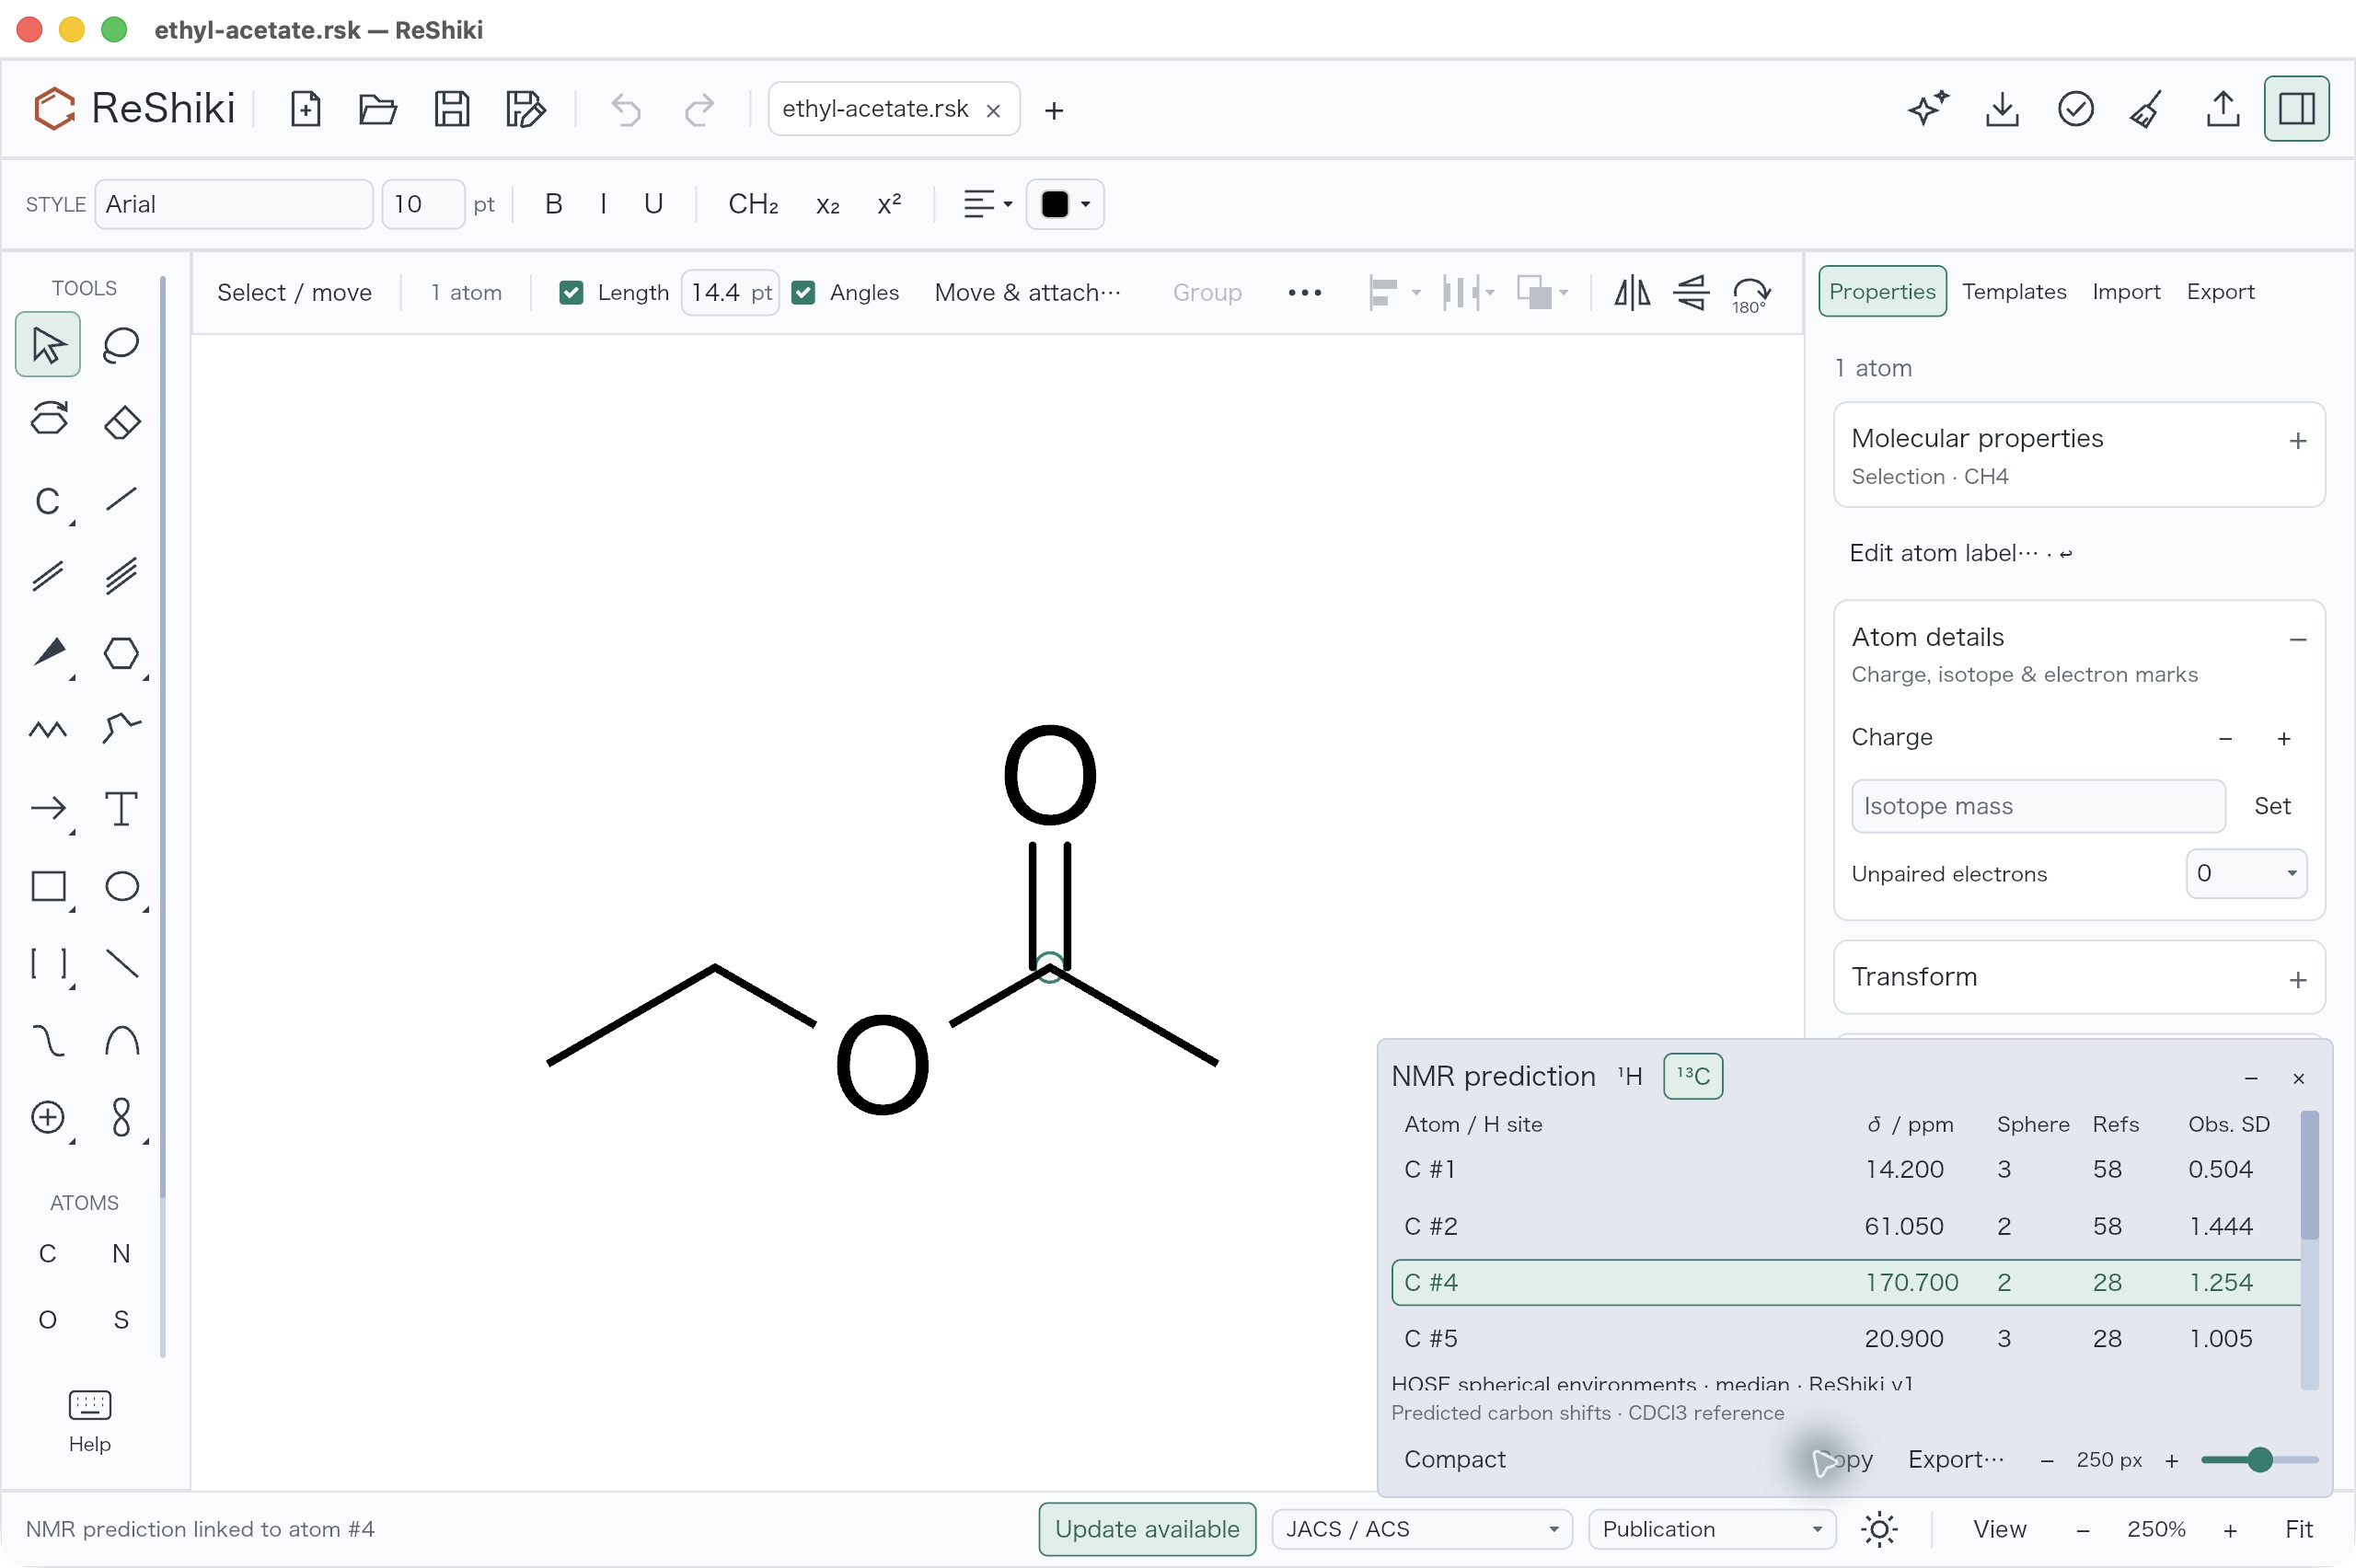This screenshot has width=2356, height=1568.
Task: Open the keyboard Help button
Action: click(x=89, y=1421)
